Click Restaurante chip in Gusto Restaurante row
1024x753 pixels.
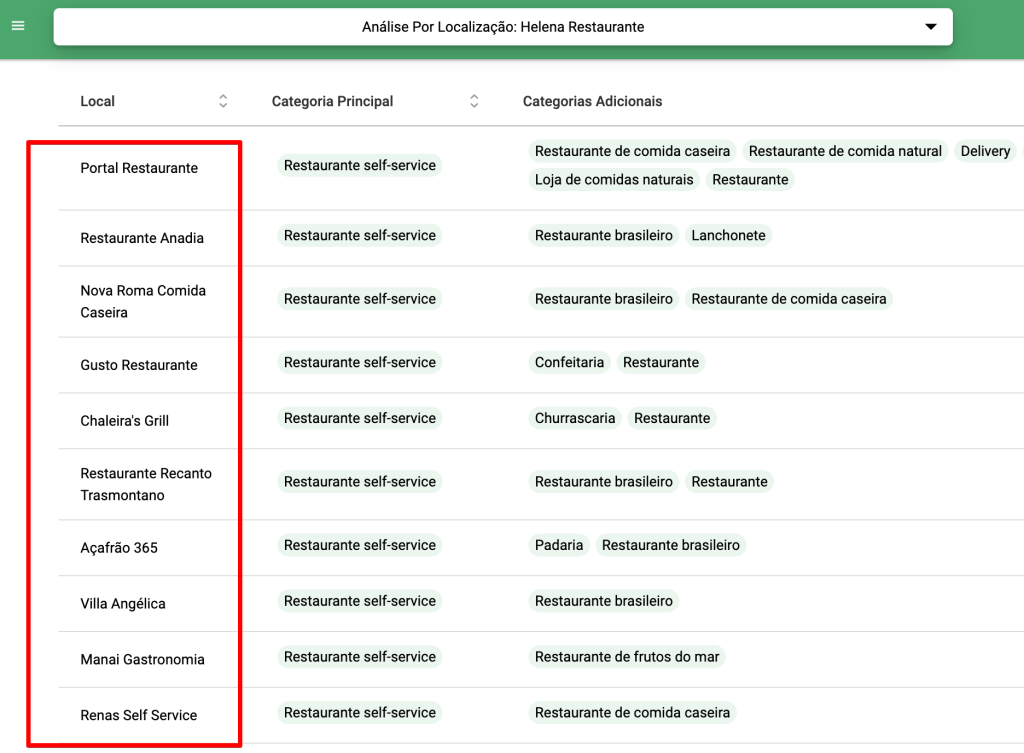coord(660,362)
